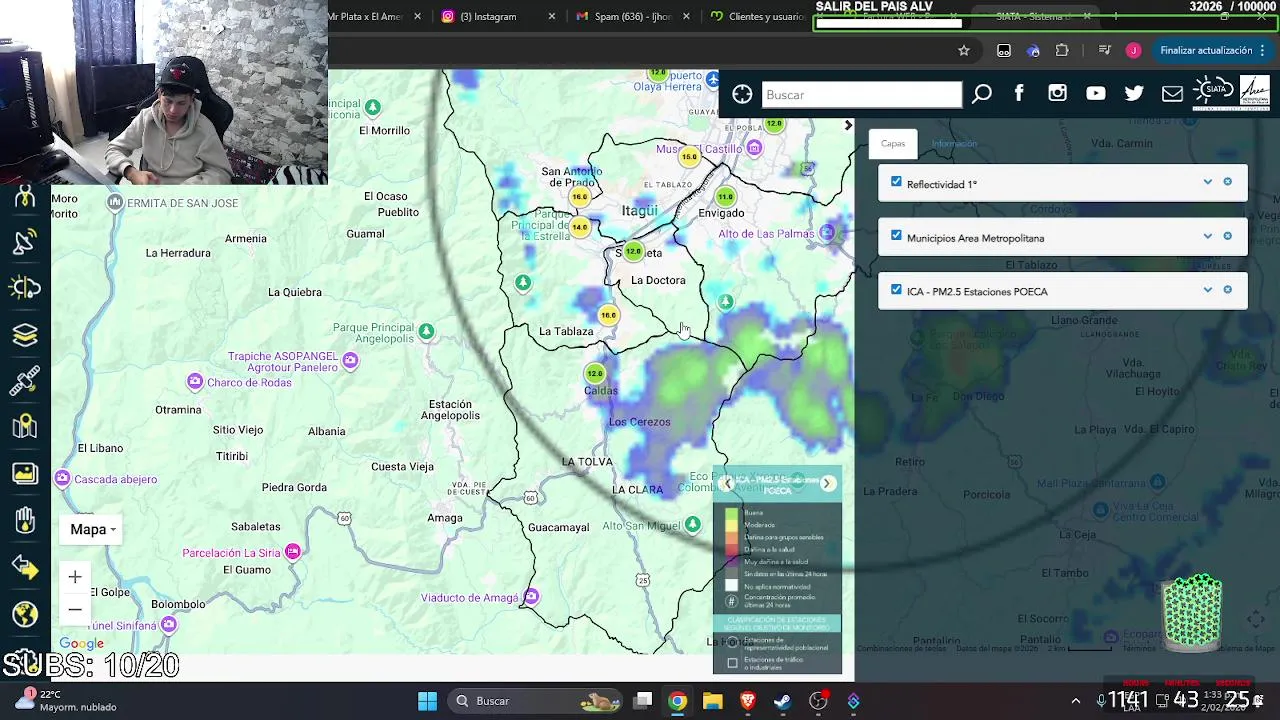Toggle Estaciones de tráfico o industriales checkbox

coord(733,663)
